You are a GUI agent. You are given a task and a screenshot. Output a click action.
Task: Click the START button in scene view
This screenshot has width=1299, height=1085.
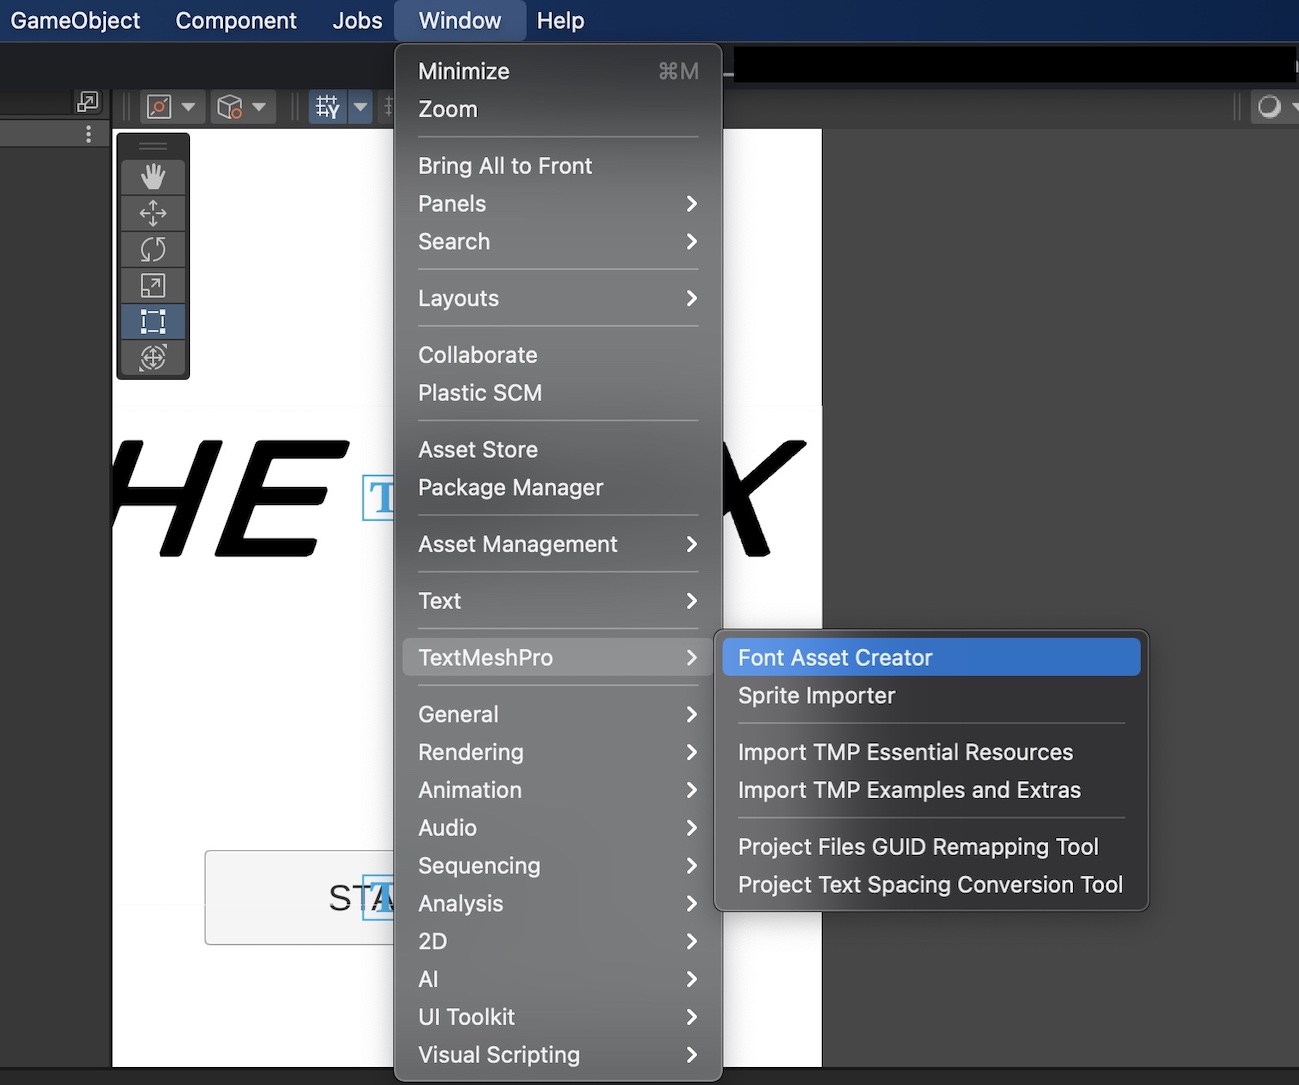pos(298,898)
